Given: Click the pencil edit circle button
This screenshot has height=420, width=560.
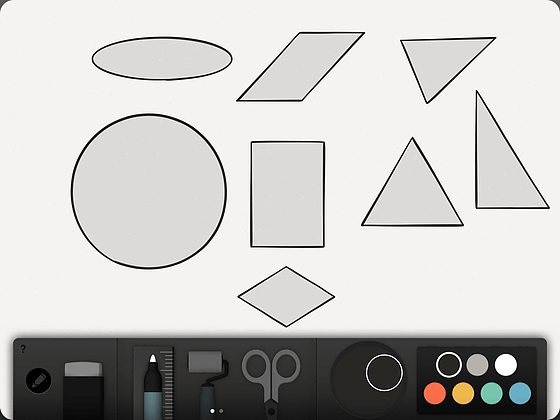Looking at the screenshot, I should (39, 381).
